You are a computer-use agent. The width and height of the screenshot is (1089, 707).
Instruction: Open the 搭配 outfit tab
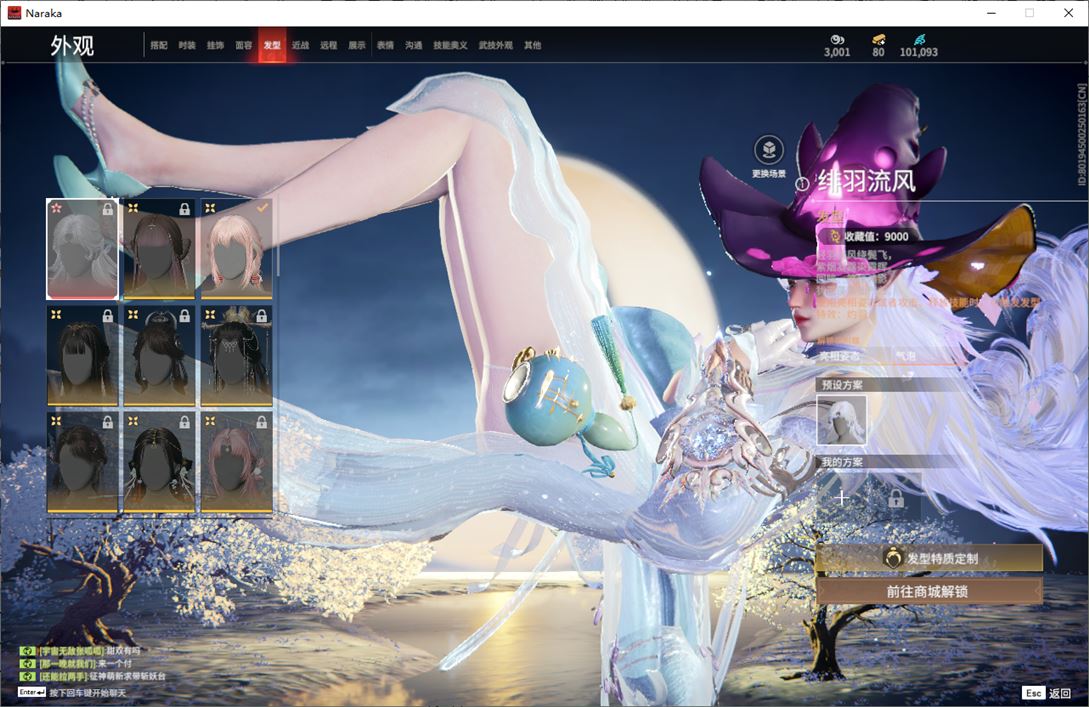pos(159,45)
